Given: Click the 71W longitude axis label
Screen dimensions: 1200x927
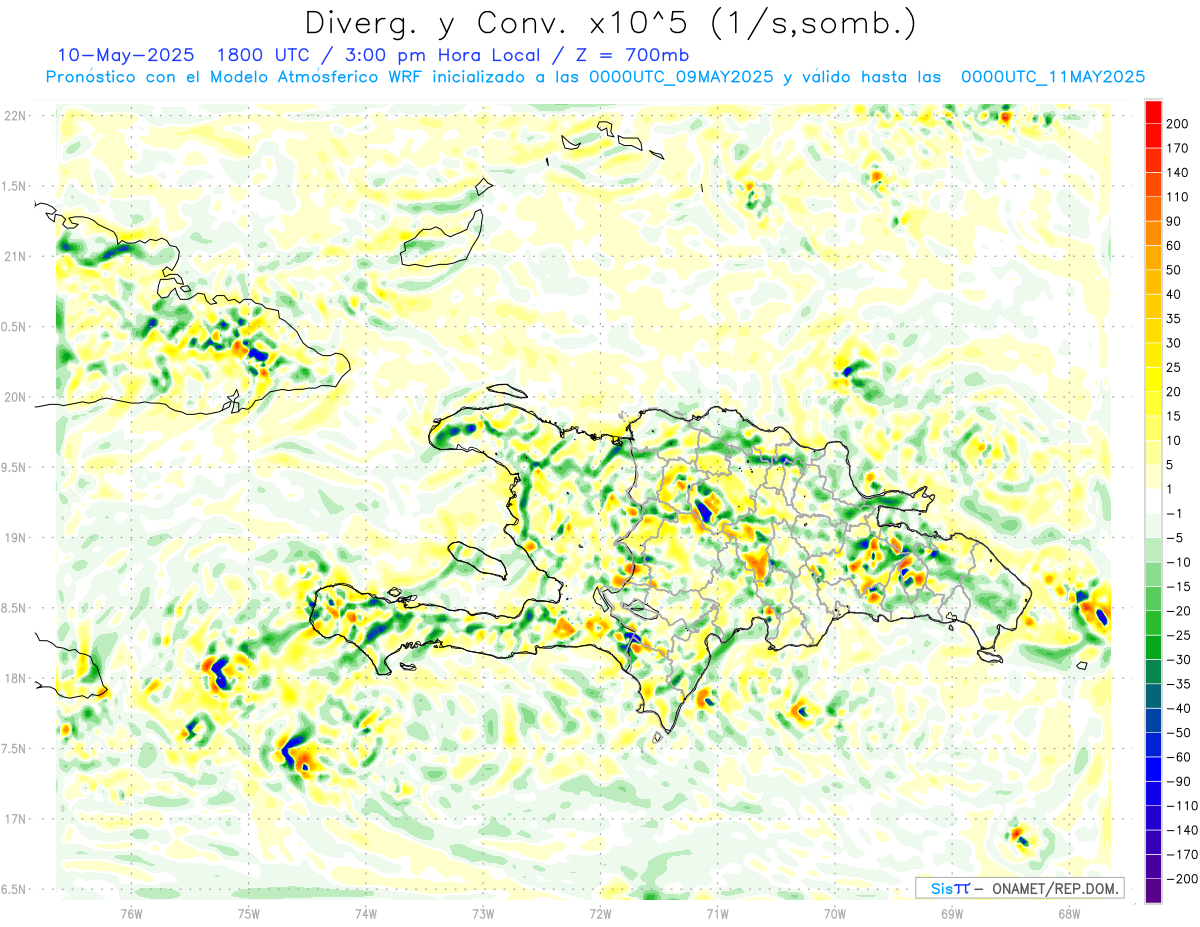Looking at the screenshot, I should pos(717,912).
